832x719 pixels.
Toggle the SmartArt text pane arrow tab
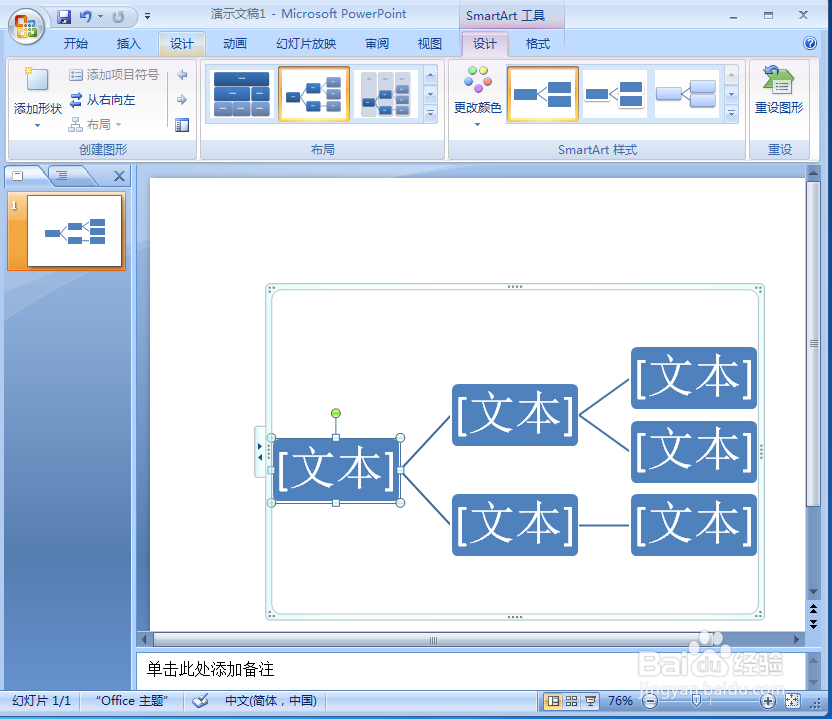tap(260, 452)
